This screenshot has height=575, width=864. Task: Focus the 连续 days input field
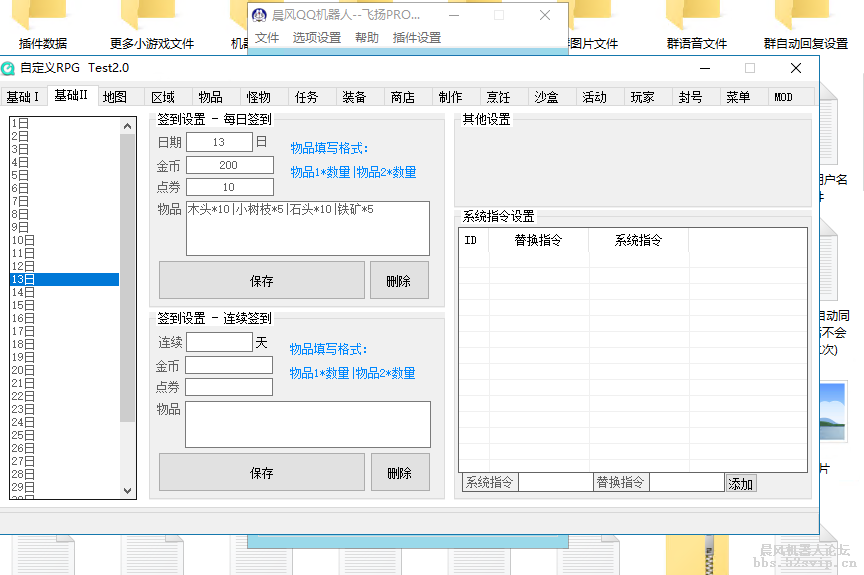click(219, 342)
